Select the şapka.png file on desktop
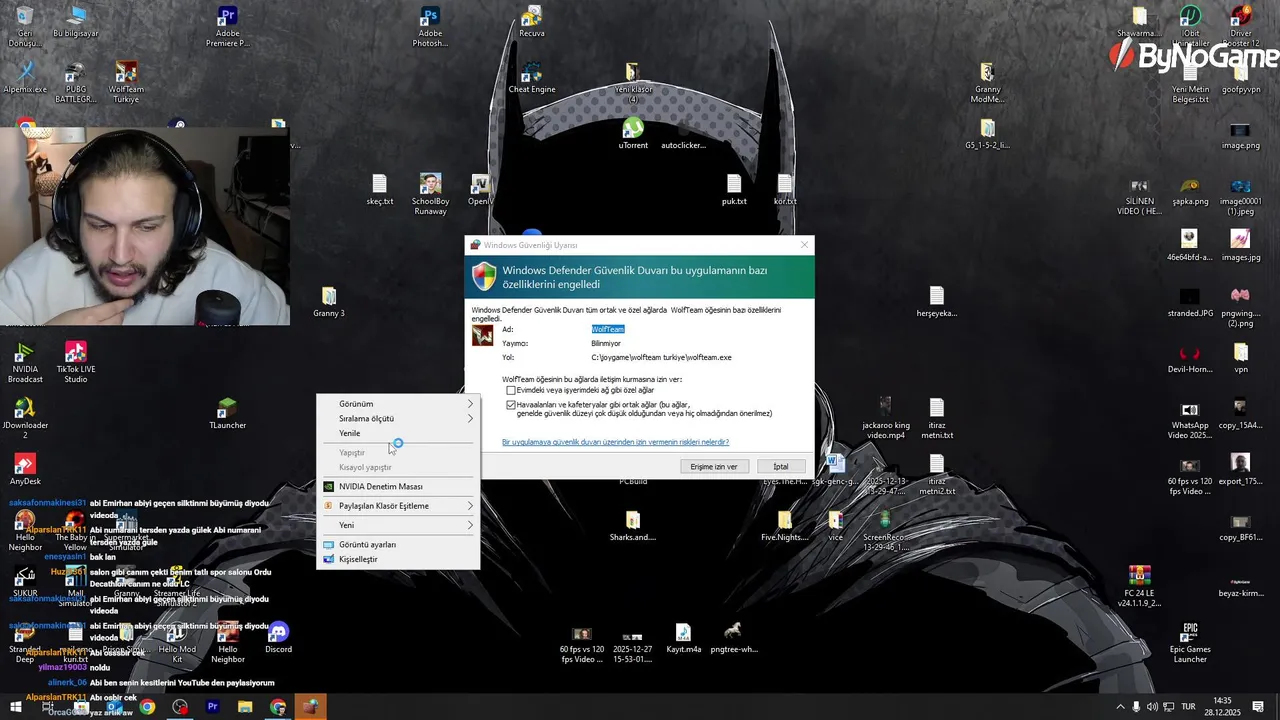Image resolution: width=1280 pixels, height=720 pixels. [x=1190, y=190]
